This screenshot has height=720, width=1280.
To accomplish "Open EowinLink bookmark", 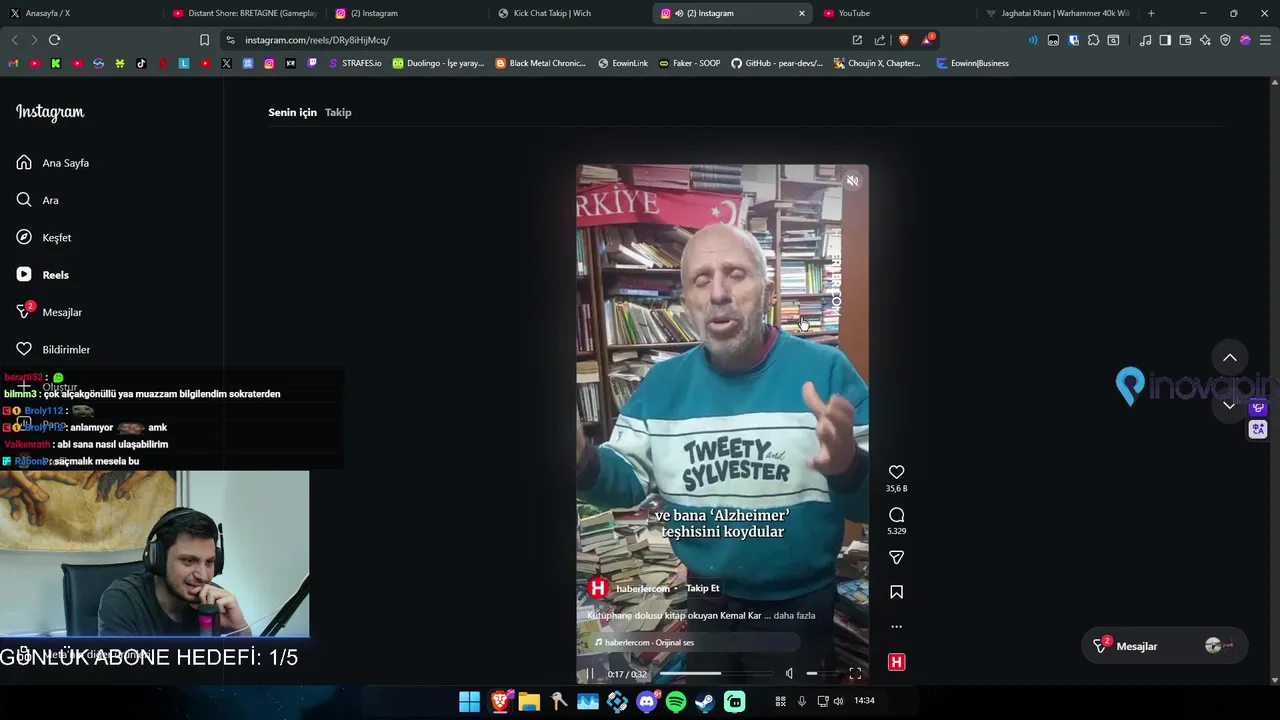I will (x=623, y=63).
